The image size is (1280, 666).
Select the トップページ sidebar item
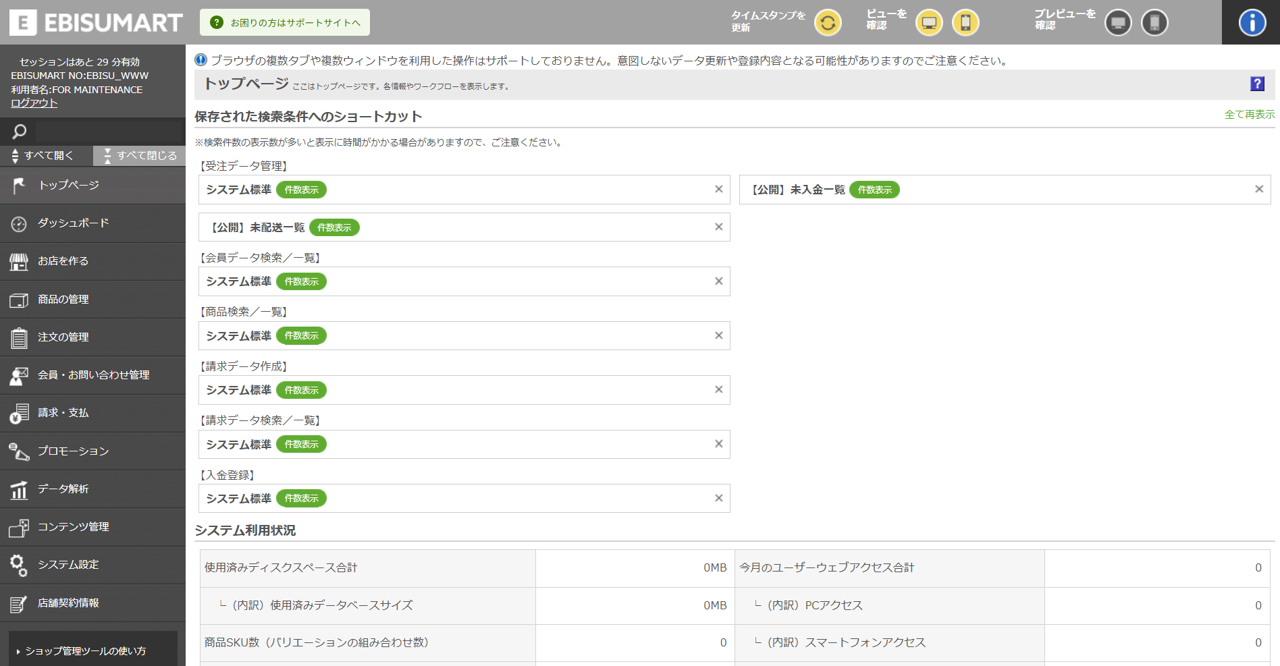tap(60, 185)
